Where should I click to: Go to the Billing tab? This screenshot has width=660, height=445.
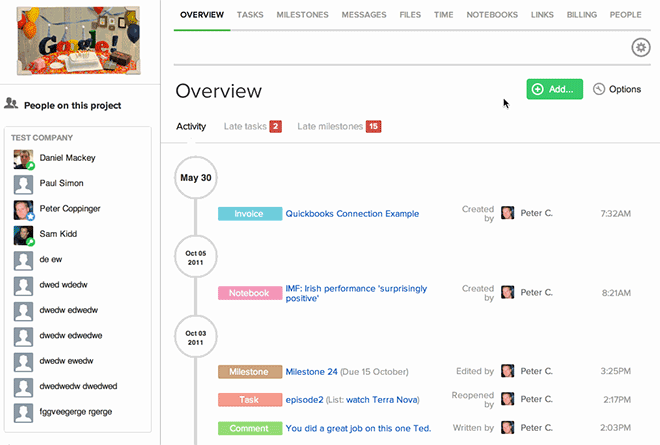pos(581,15)
